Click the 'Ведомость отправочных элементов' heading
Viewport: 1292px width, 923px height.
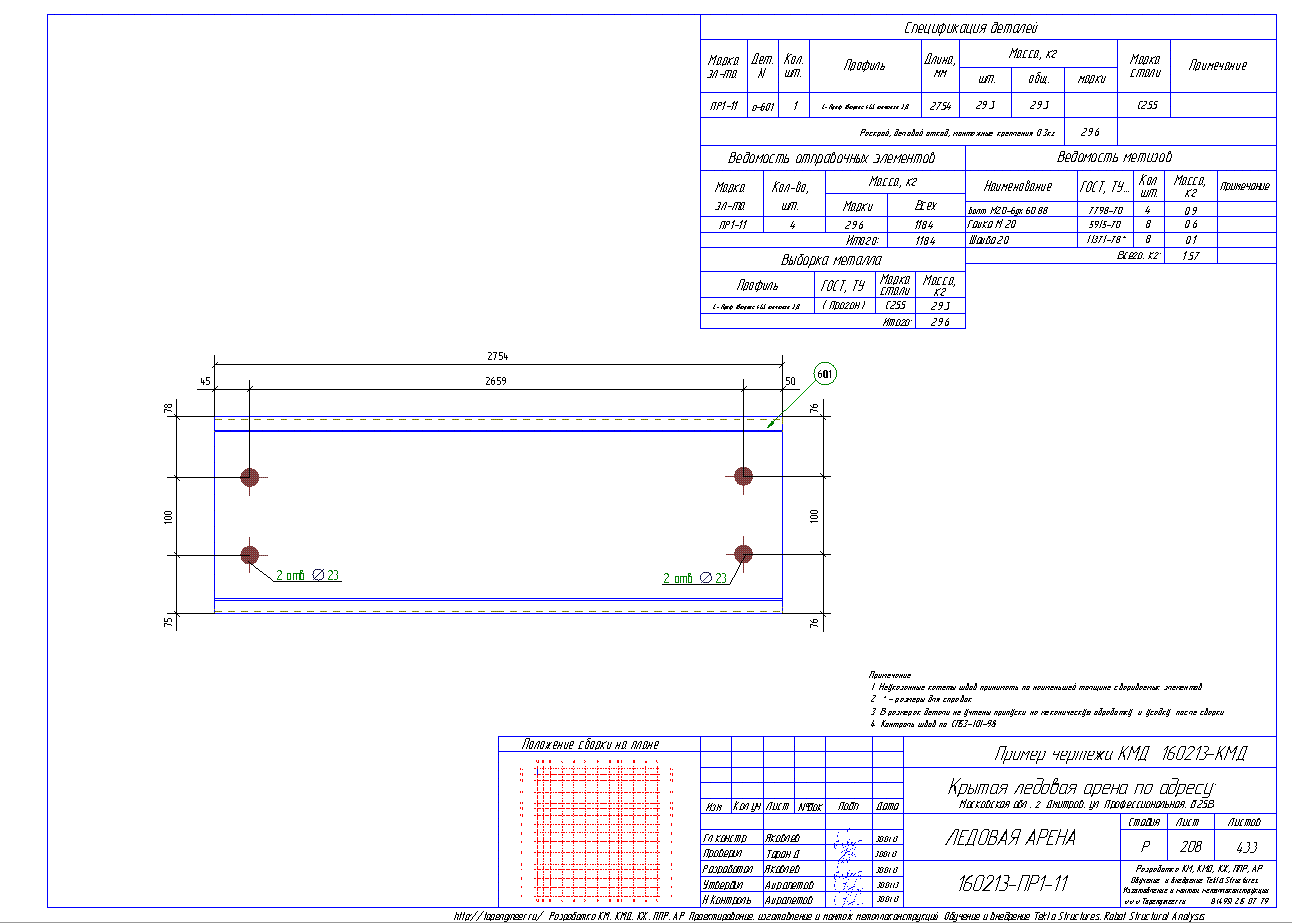pyautogui.click(x=831, y=158)
